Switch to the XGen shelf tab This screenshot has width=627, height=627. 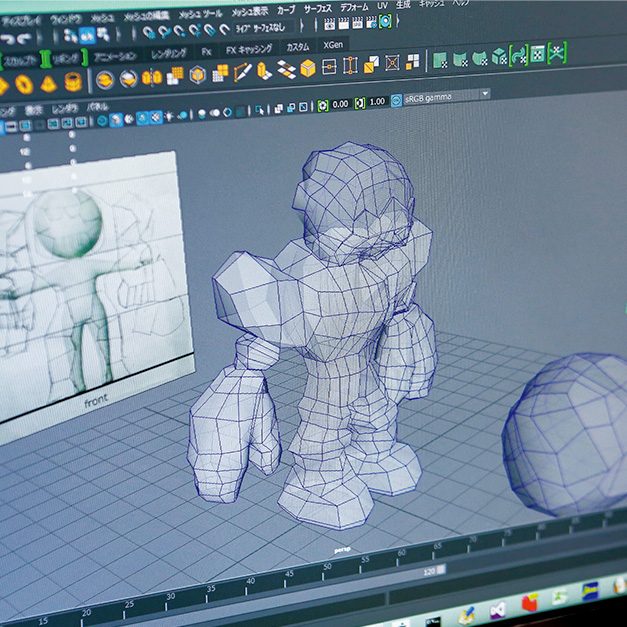[333, 45]
